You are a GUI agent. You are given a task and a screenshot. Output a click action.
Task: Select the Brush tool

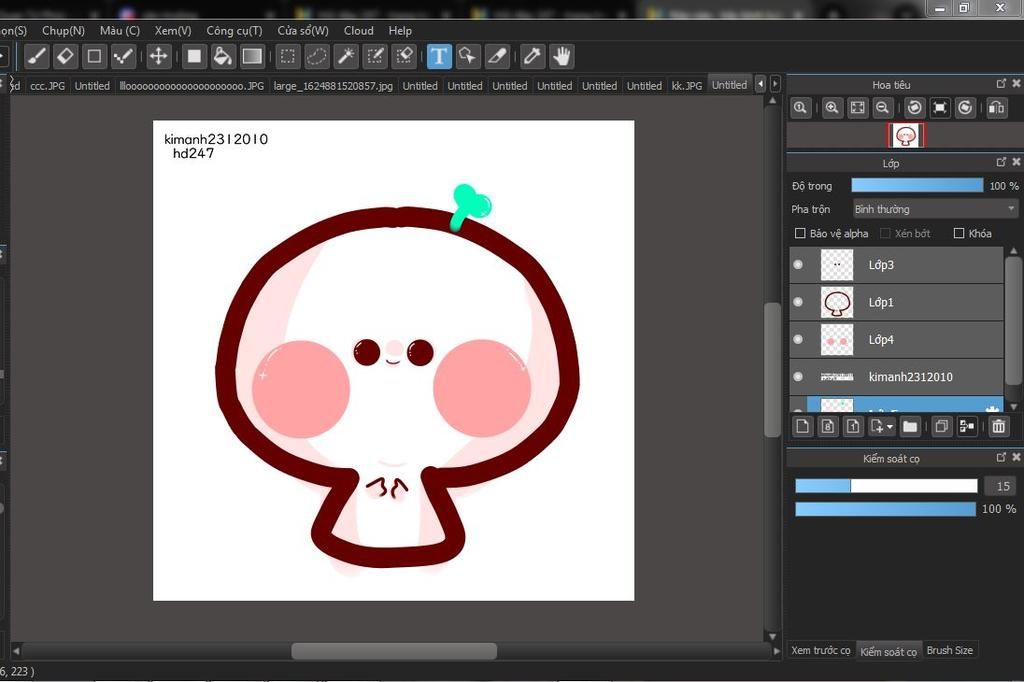point(37,57)
